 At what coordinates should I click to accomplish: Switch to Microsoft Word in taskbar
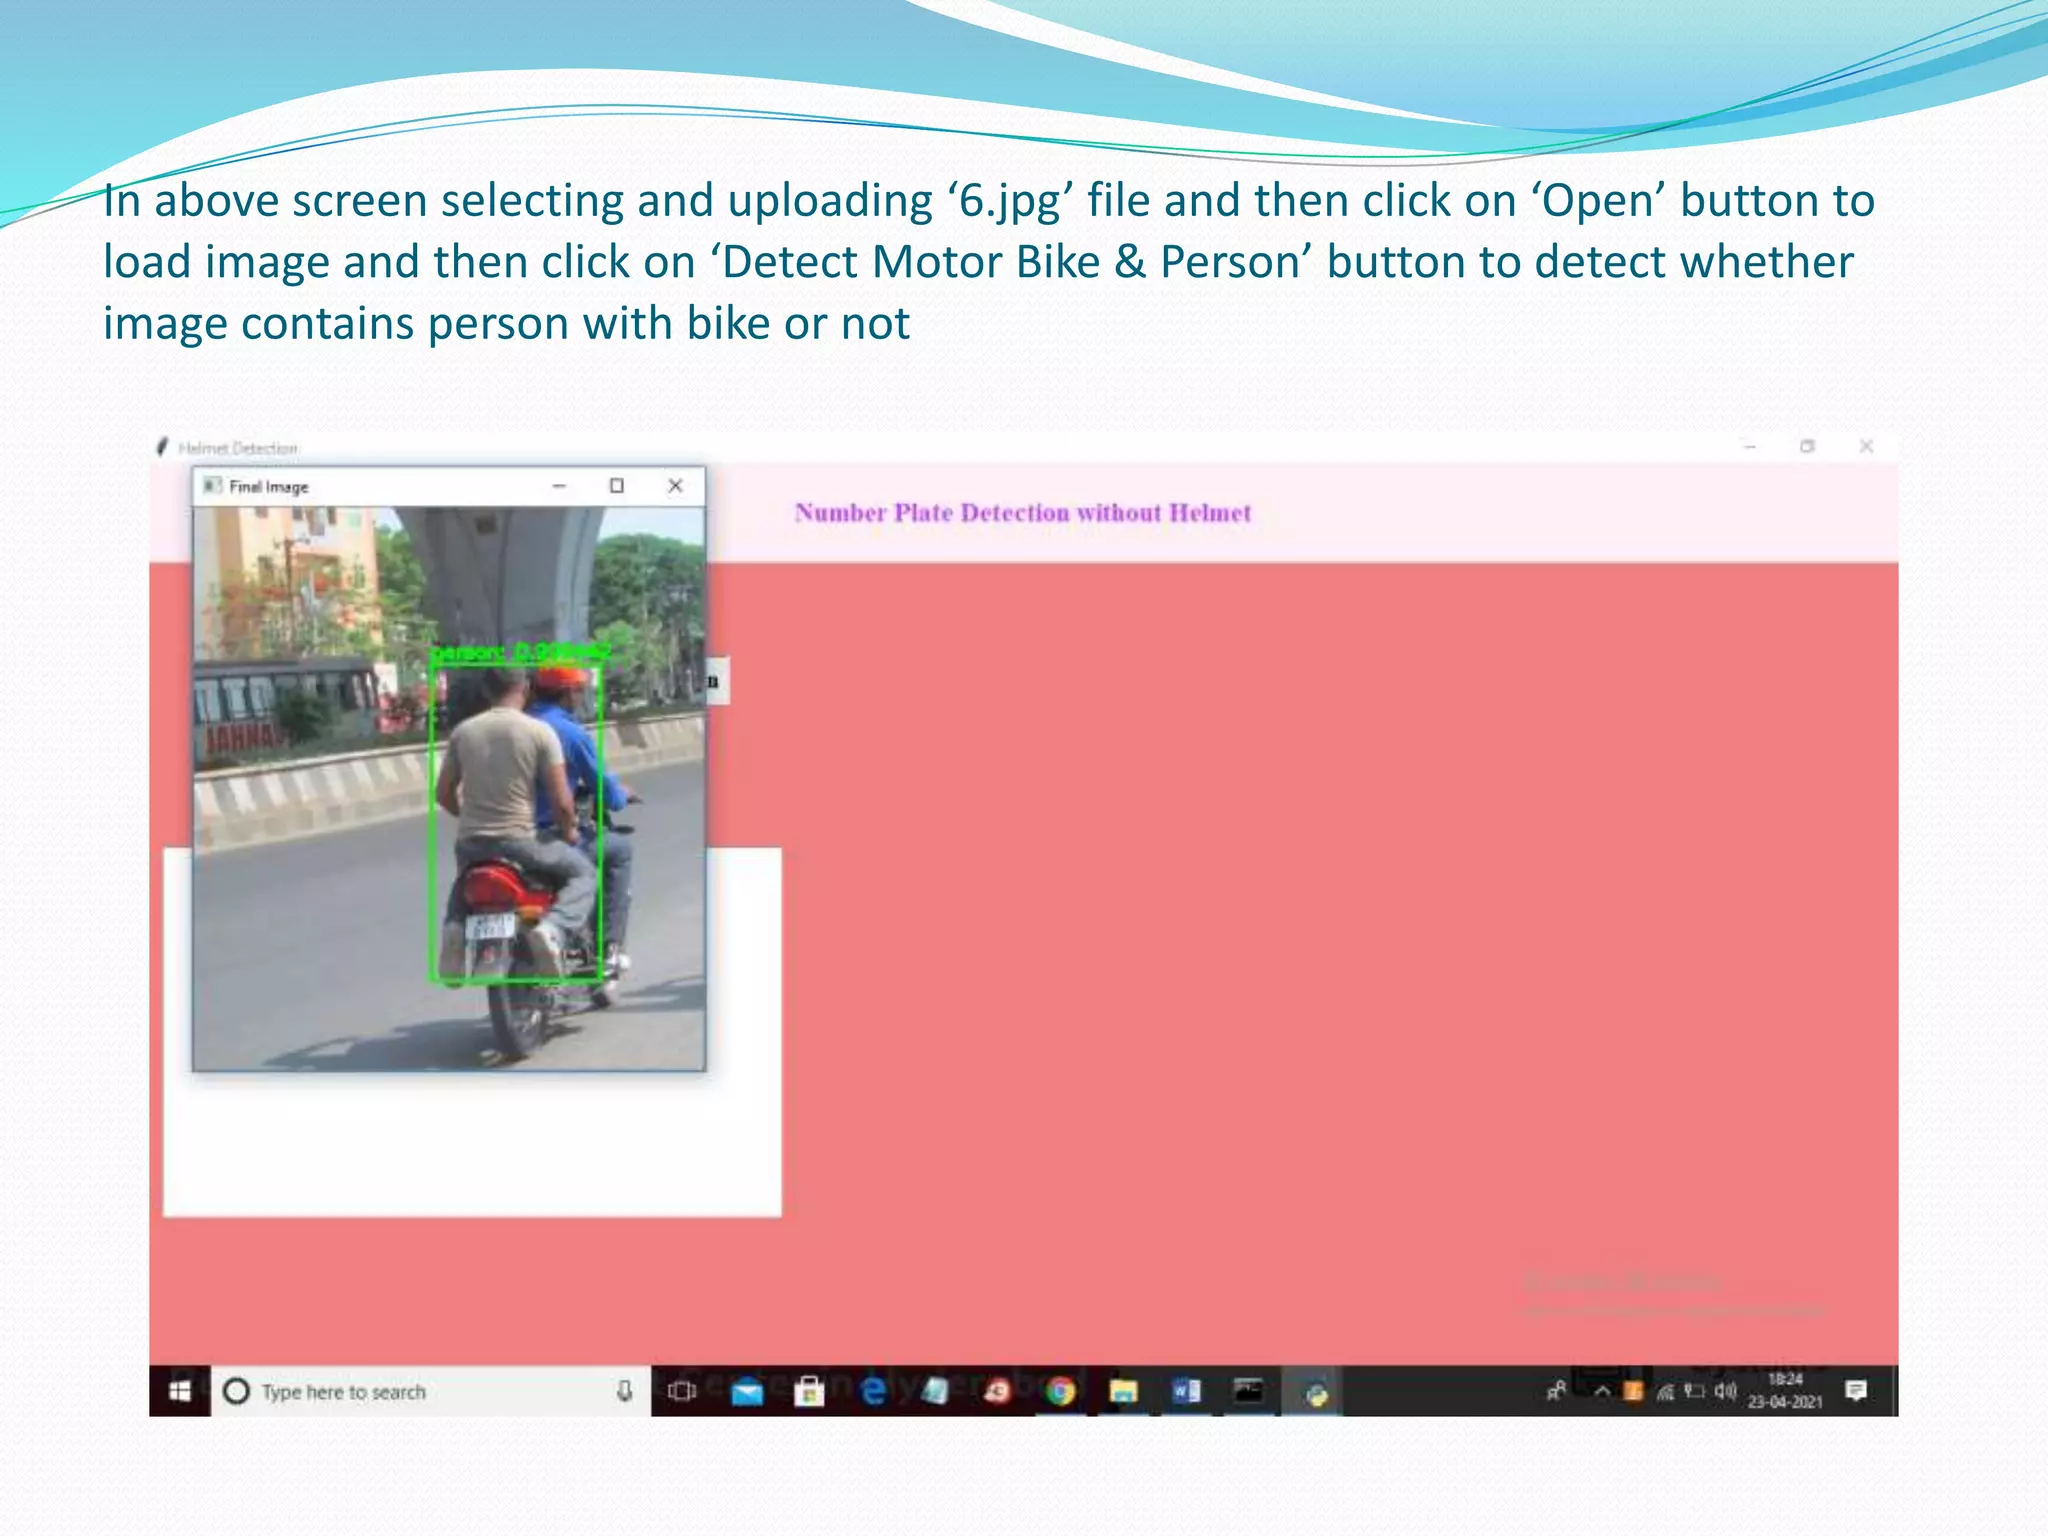(x=1186, y=1391)
